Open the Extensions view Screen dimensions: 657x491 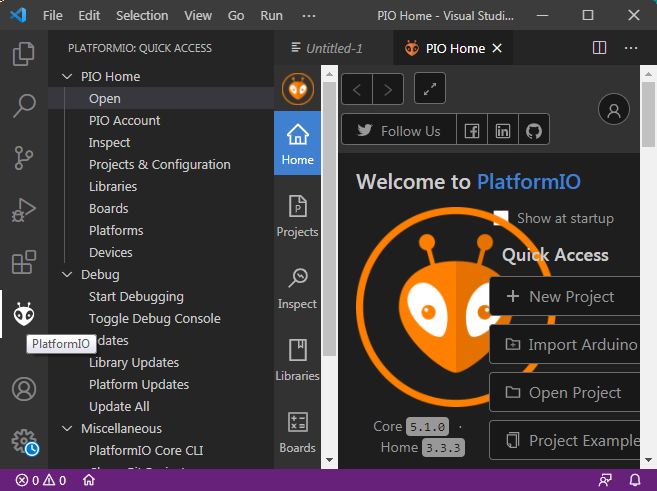[x=24, y=262]
